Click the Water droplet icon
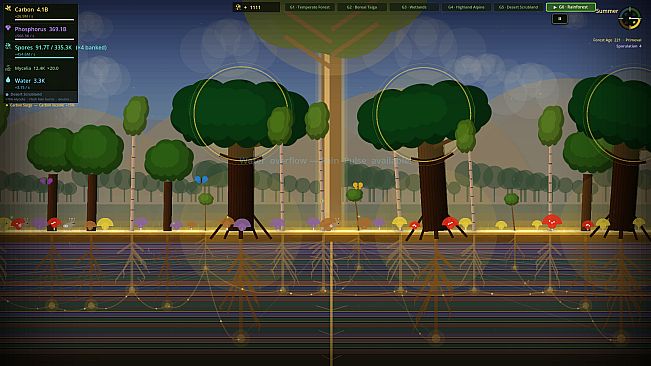 [8, 80]
